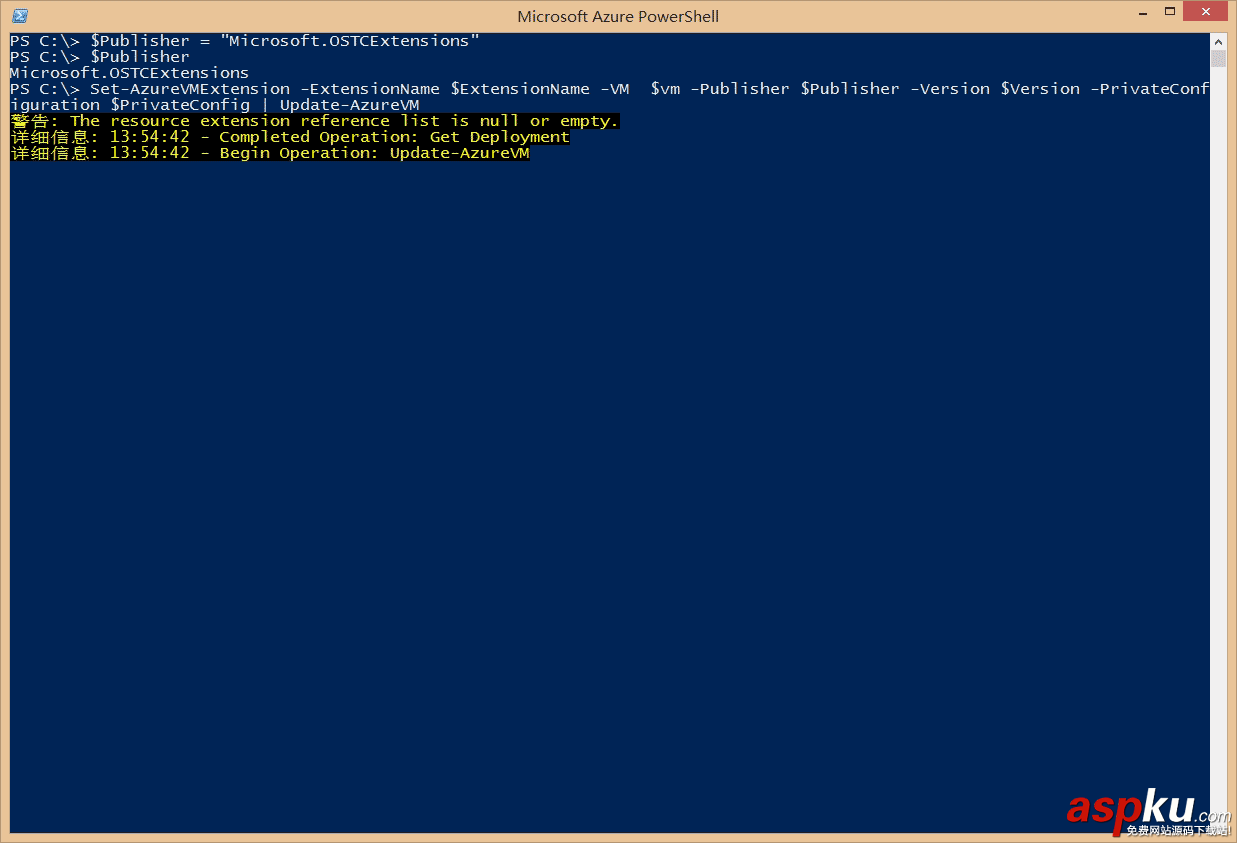The height and width of the screenshot is (843, 1237).
Task: Click the unquoted Microsoft.OSTCExtensions output line
Action: coord(129,73)
